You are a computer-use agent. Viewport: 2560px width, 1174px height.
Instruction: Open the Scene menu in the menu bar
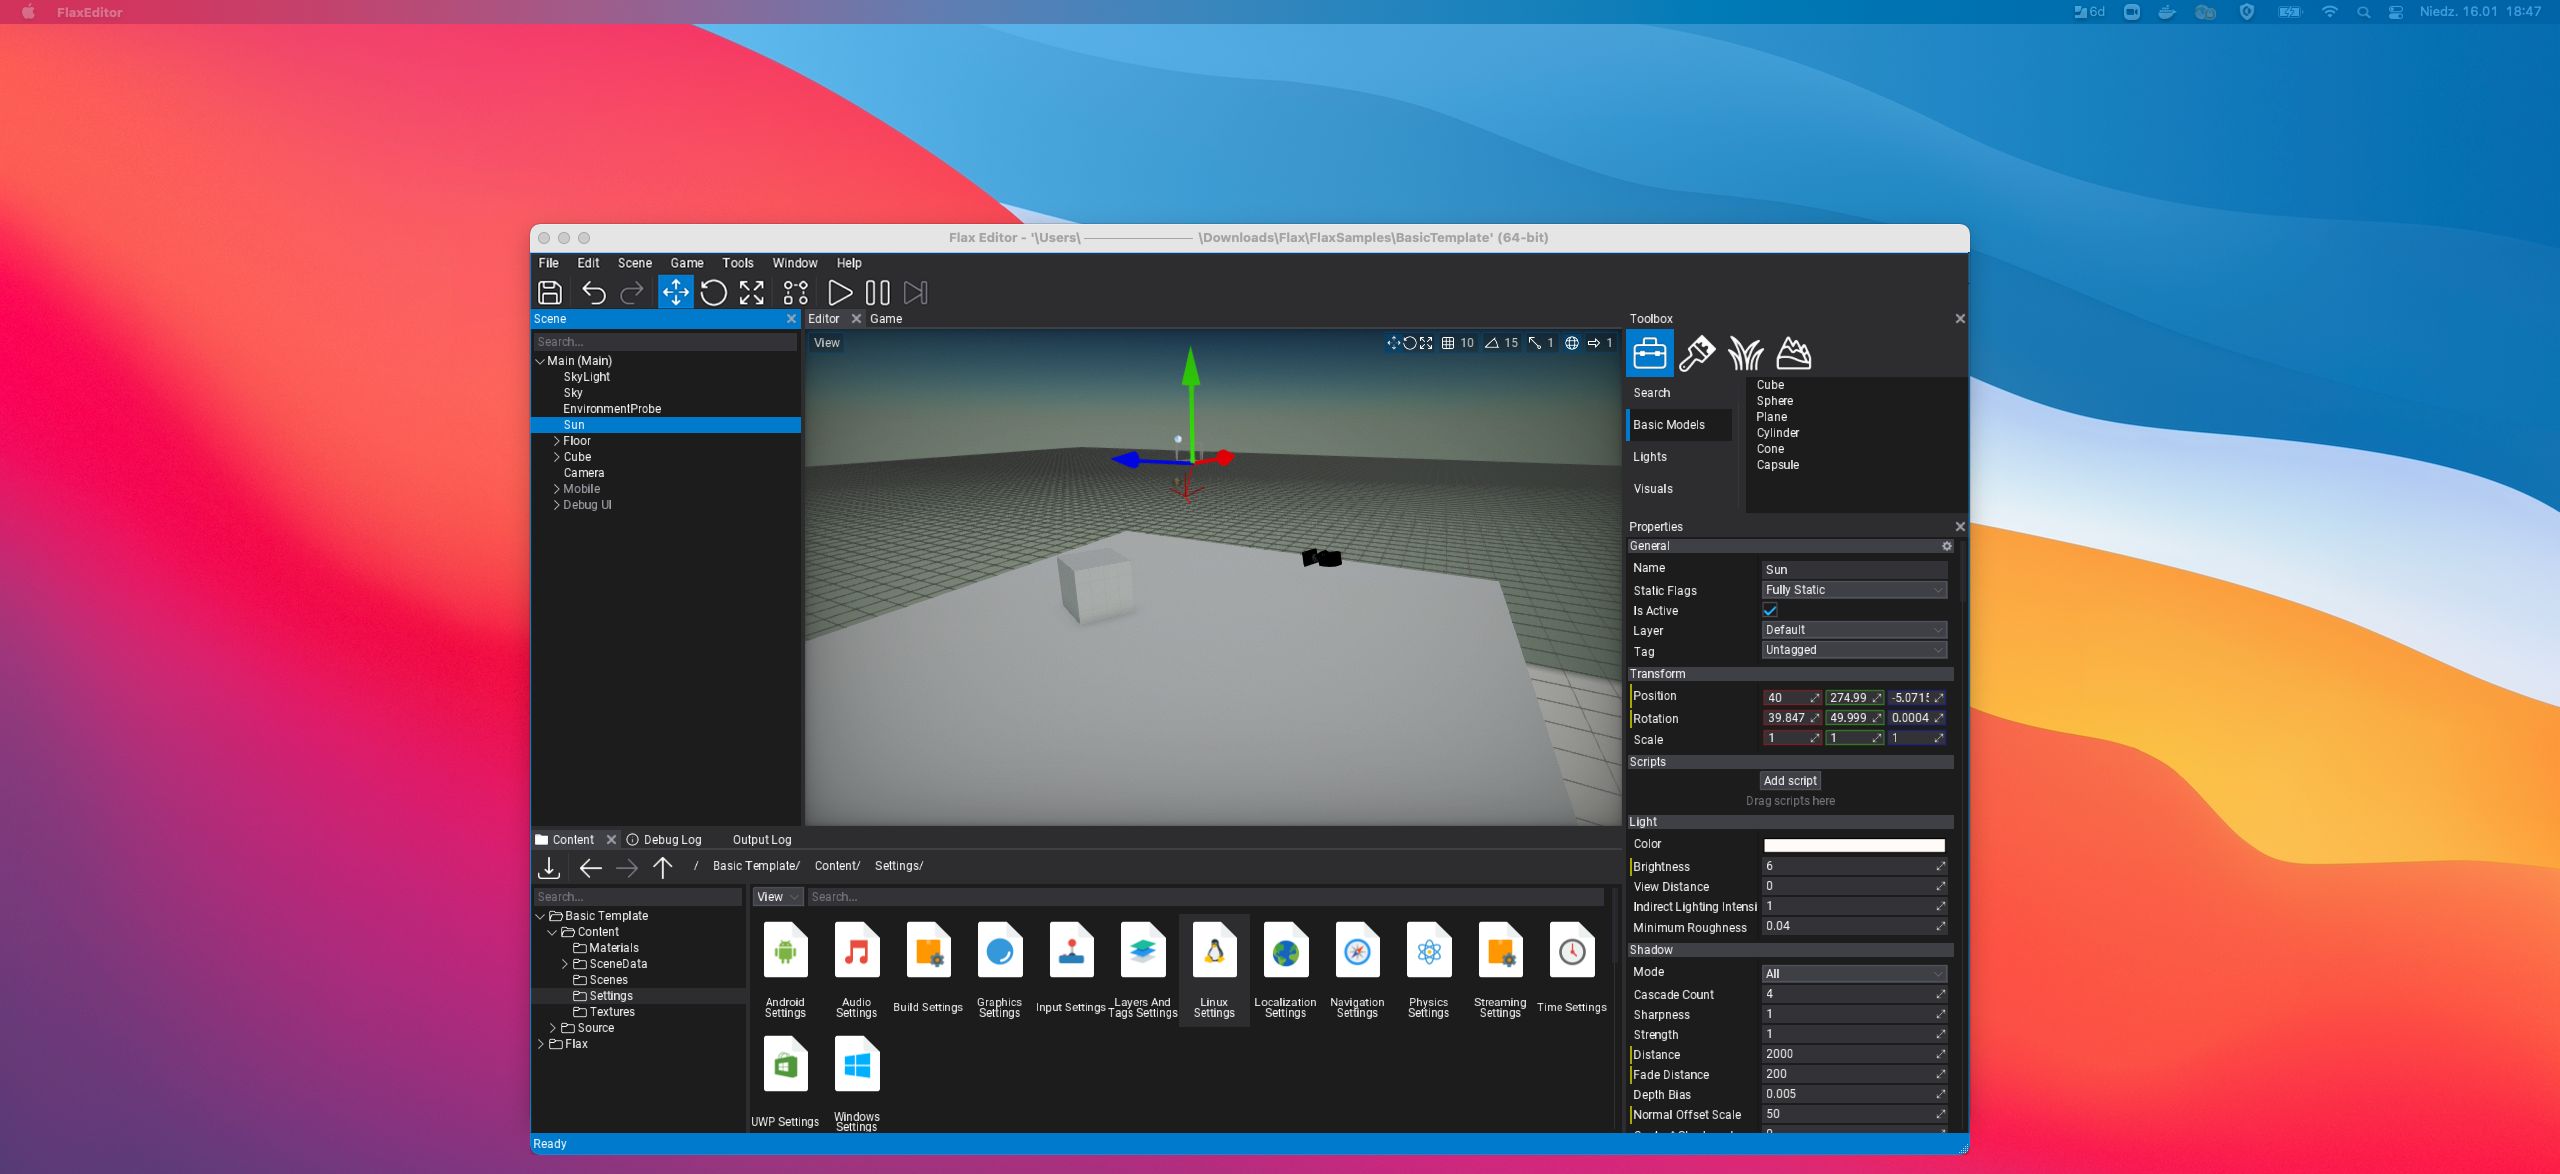635,263
